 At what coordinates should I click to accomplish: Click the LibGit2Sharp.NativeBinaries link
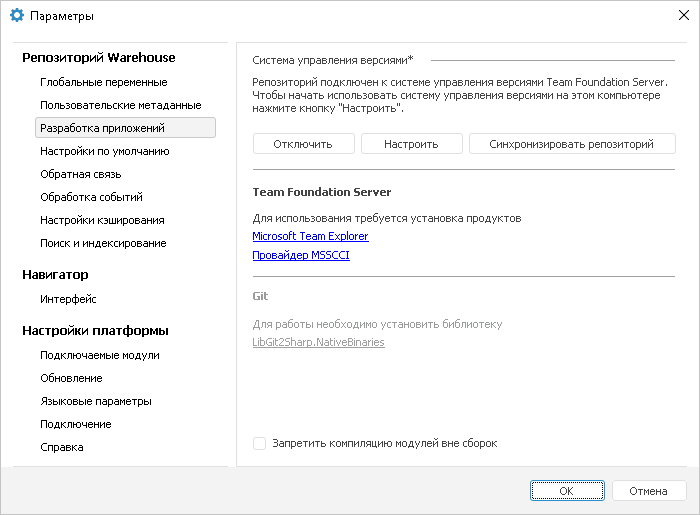[x=318, y=342]
